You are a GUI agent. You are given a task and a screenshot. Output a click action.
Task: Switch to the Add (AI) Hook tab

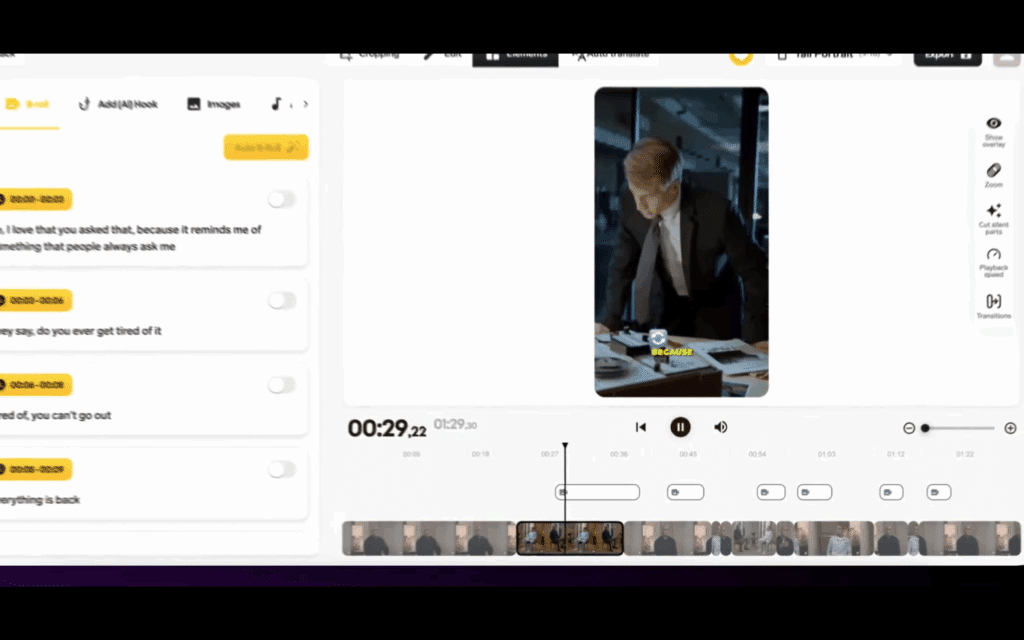(118, 104)
